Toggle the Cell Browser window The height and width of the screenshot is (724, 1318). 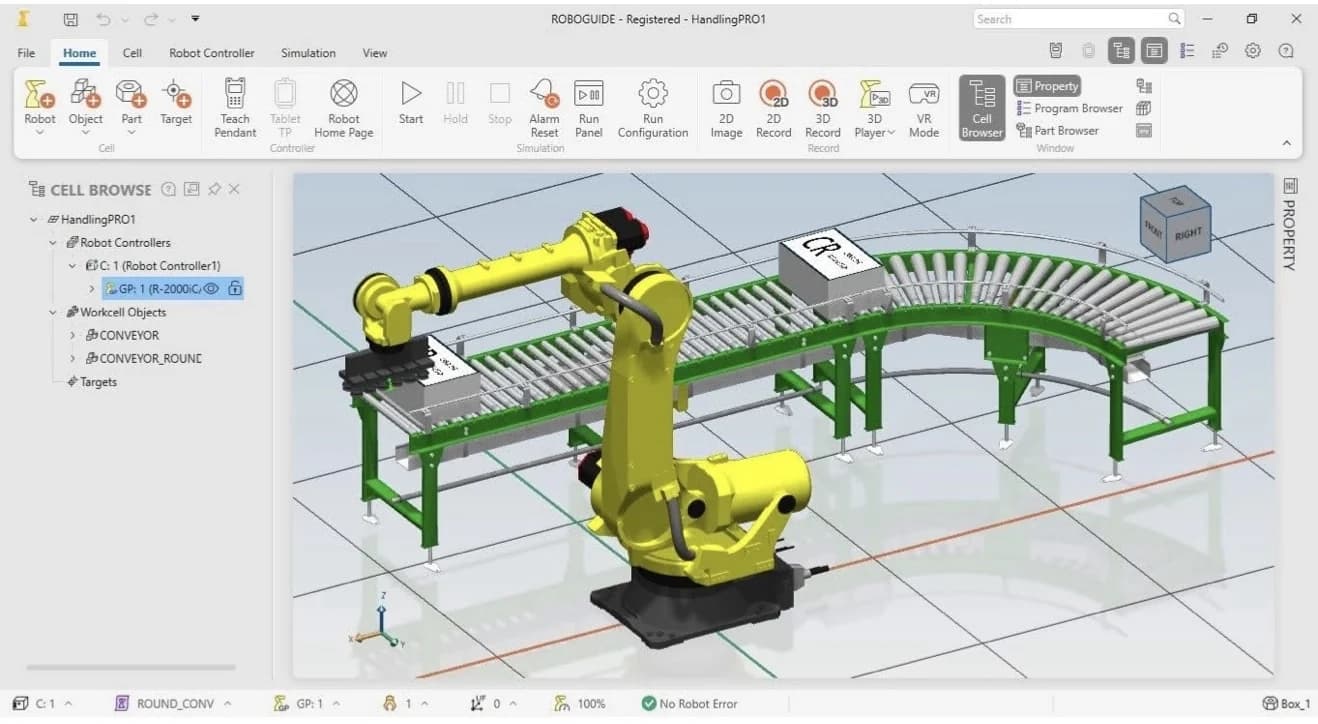pos(982,108)
